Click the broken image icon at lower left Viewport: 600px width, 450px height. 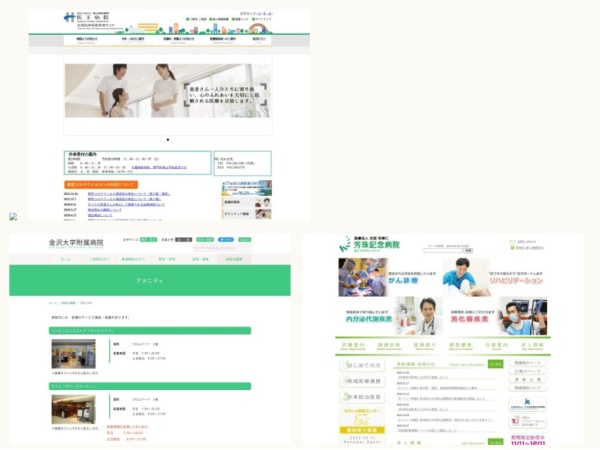tap(13, 217)
